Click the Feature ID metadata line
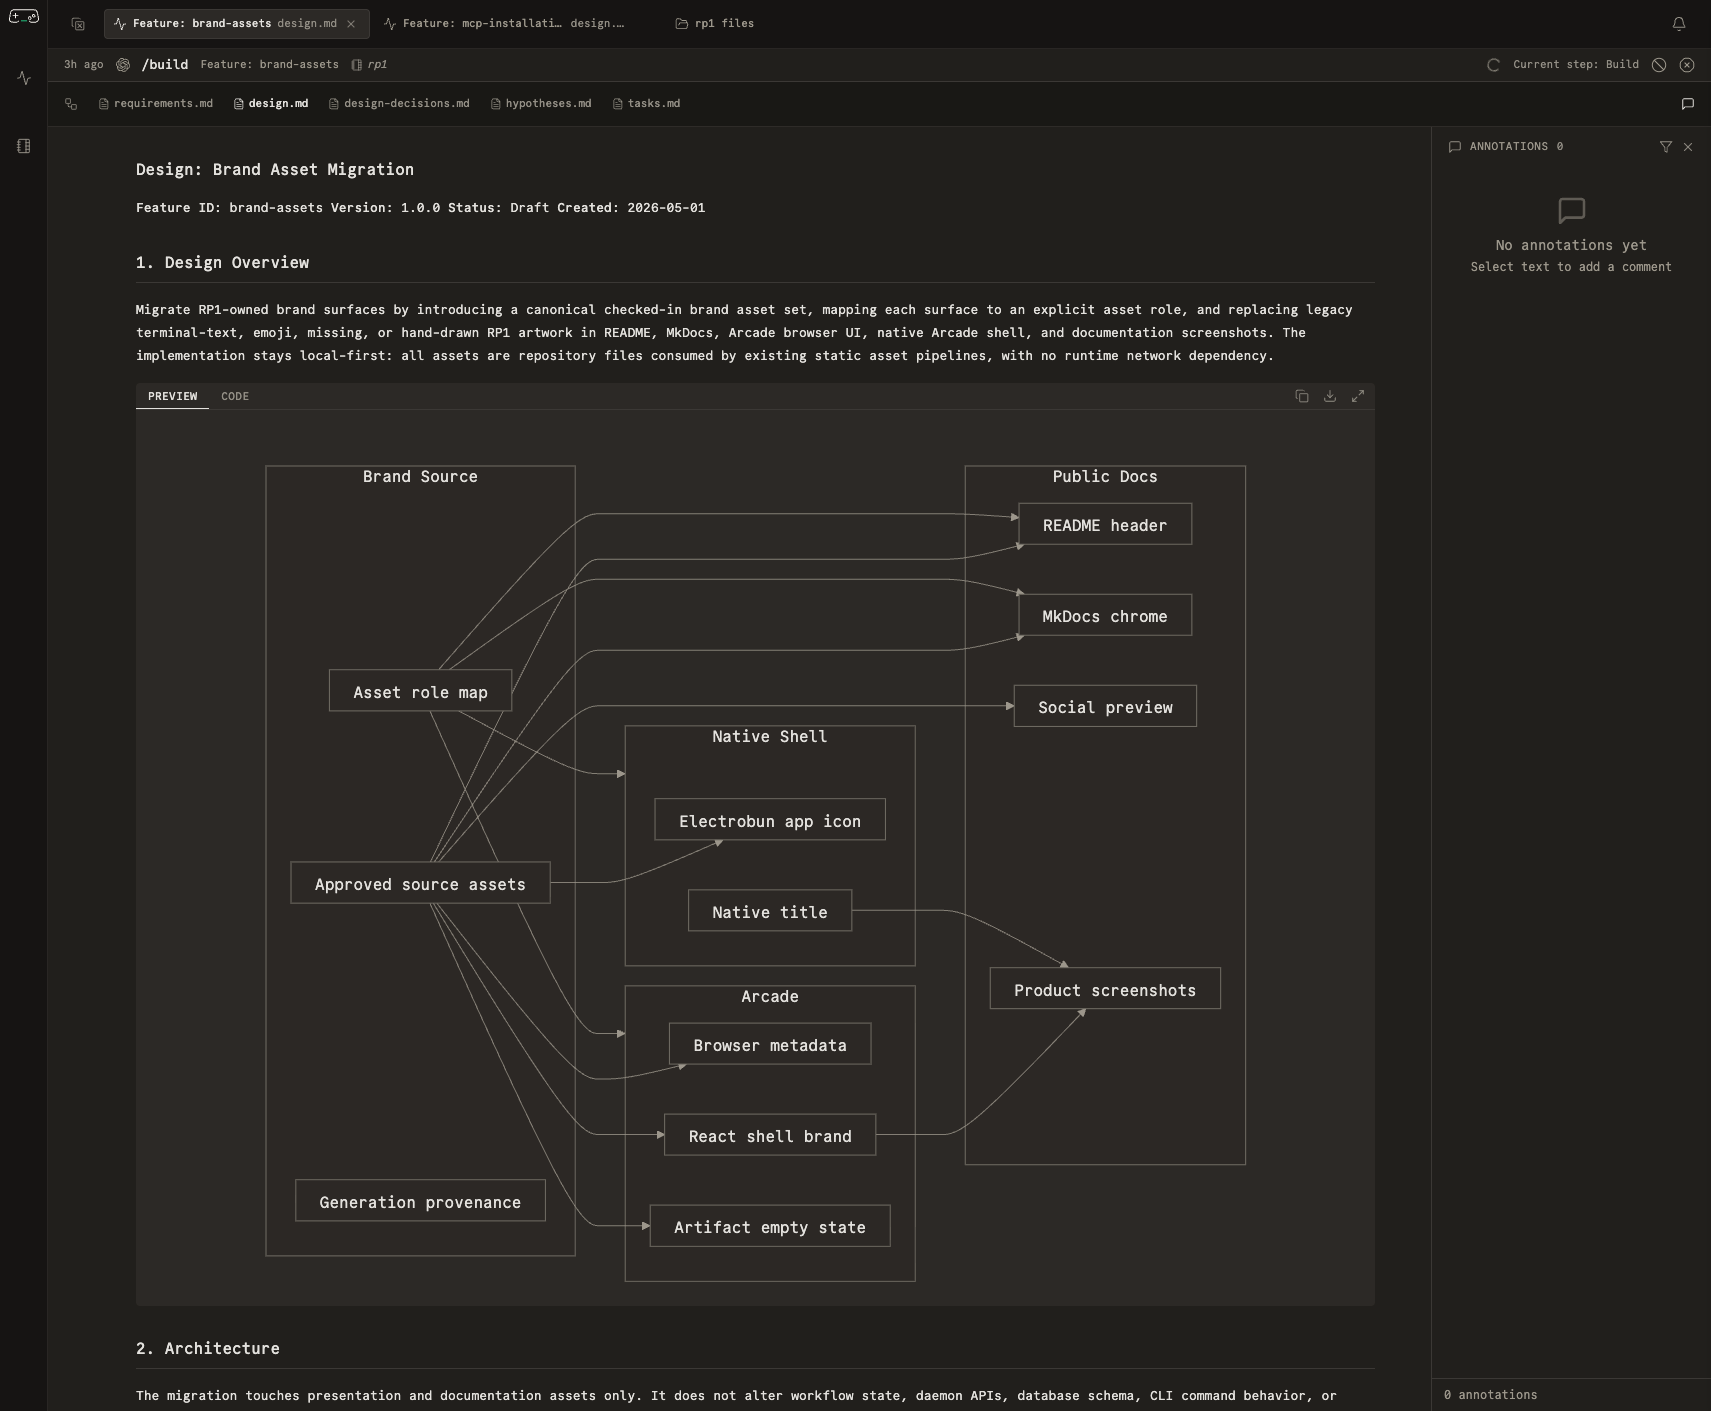Image resolution: width=1711 pixels, height=1411 pixels. (x=421, y=208)
